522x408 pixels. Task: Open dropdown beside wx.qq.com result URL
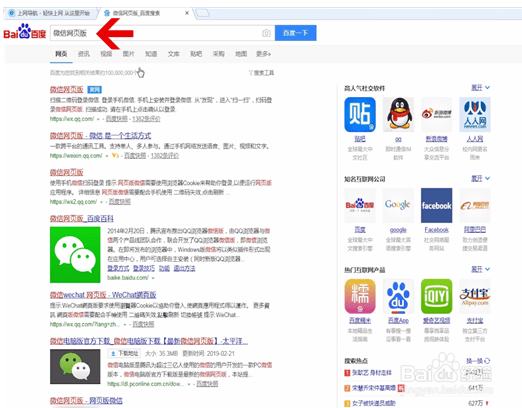(98, 119)
